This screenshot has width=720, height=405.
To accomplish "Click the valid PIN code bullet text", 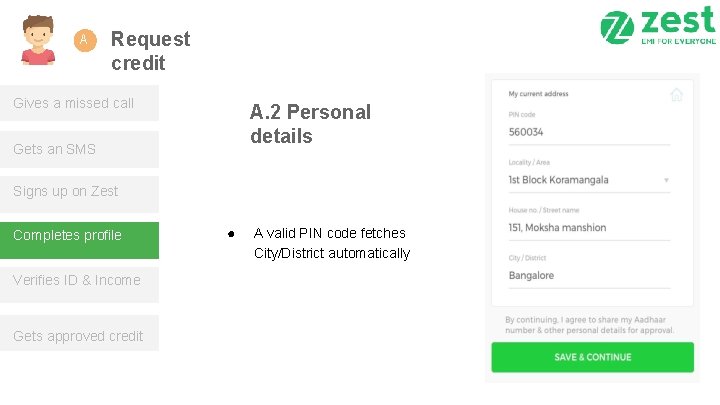I will click(331, 243).
